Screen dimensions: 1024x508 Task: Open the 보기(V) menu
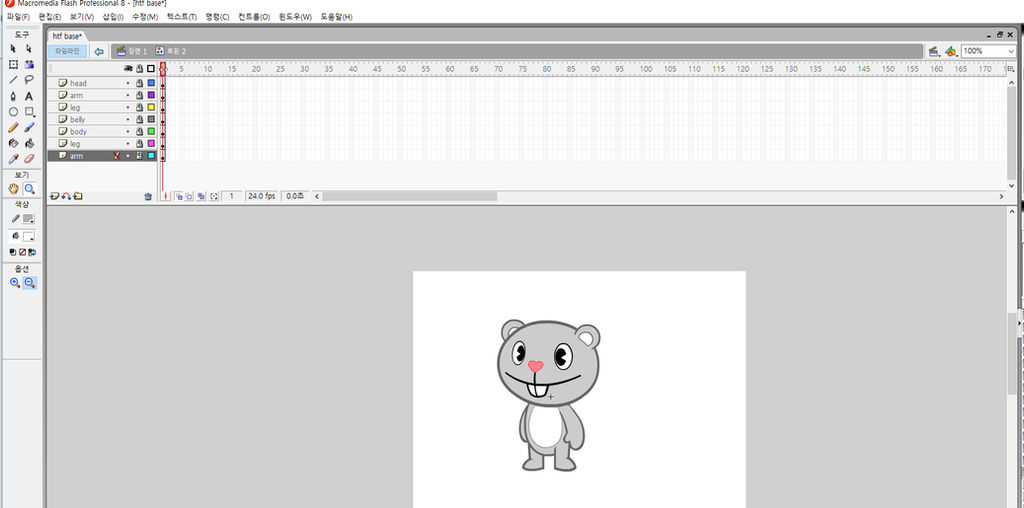[82, 17]
